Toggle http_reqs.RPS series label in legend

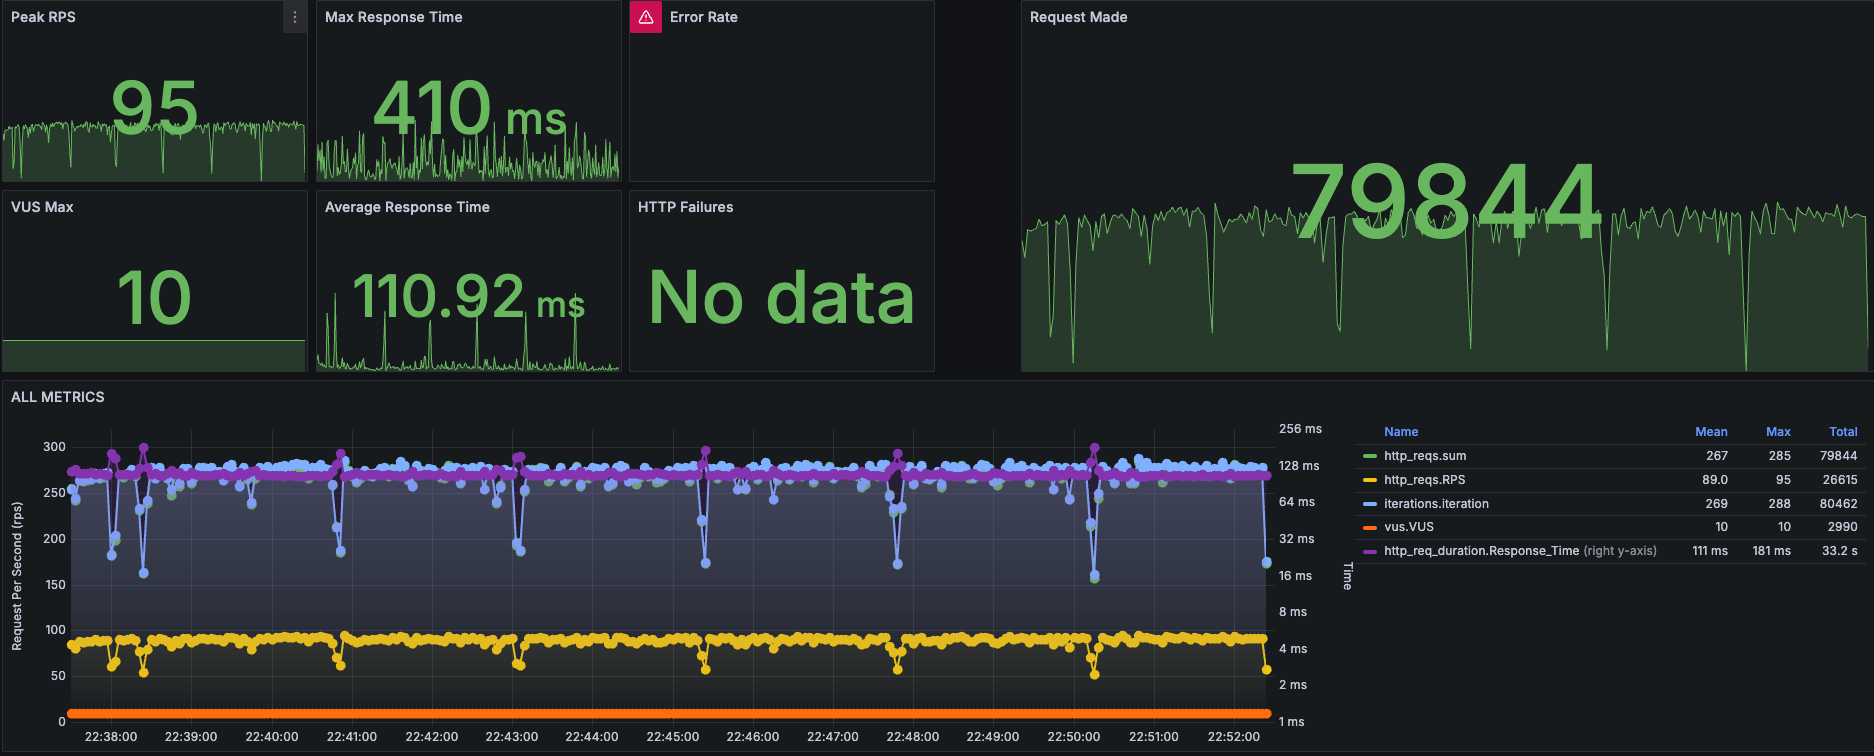pyautogui.click(x=1424, y=480)
